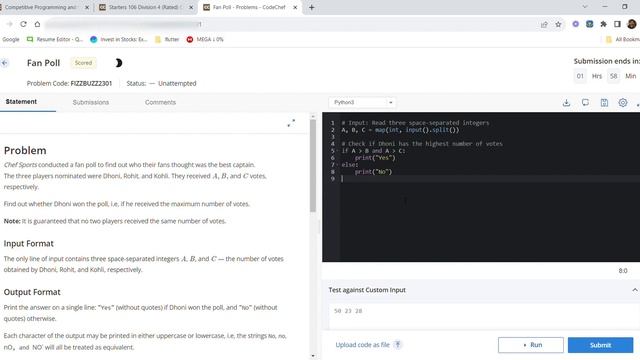Expand problem statement to fullscreen
The height and width of the screenshot is (360, 640).
[x=291, y=123]
